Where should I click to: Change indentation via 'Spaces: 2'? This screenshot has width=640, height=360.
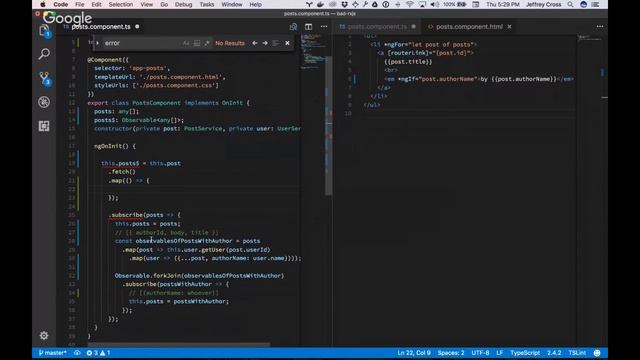coord(451,353)
